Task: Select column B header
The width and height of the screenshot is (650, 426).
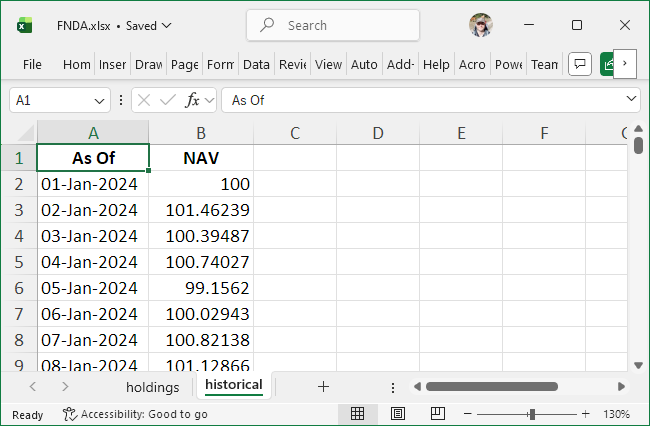Action: point(201,133)
